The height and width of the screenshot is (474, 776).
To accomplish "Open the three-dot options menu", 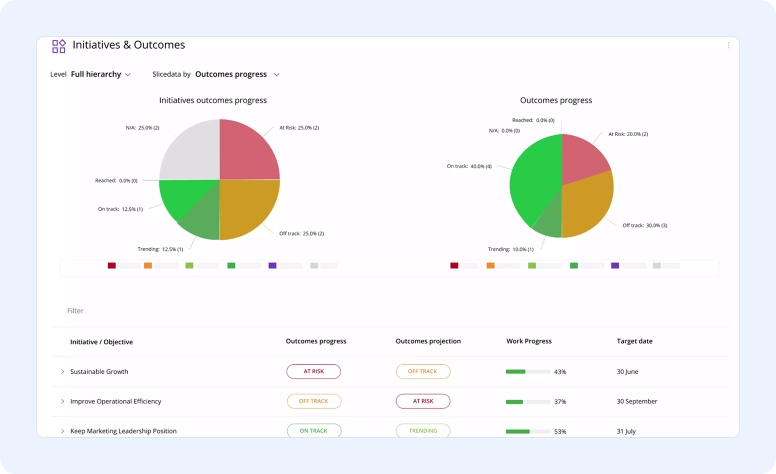I will [728, 45].
